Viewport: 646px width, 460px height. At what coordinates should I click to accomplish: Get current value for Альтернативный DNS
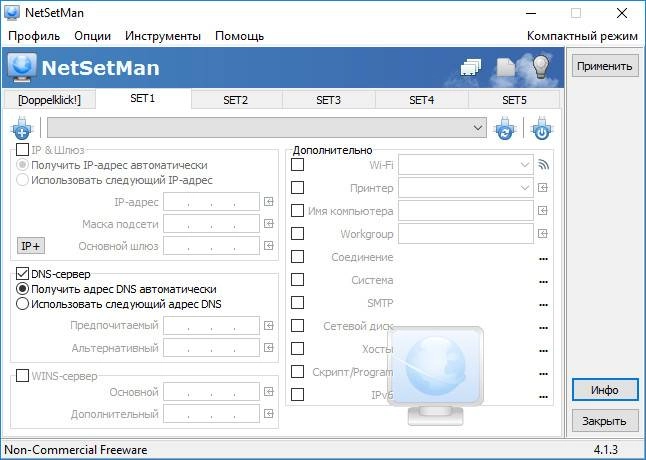(269, 348)
